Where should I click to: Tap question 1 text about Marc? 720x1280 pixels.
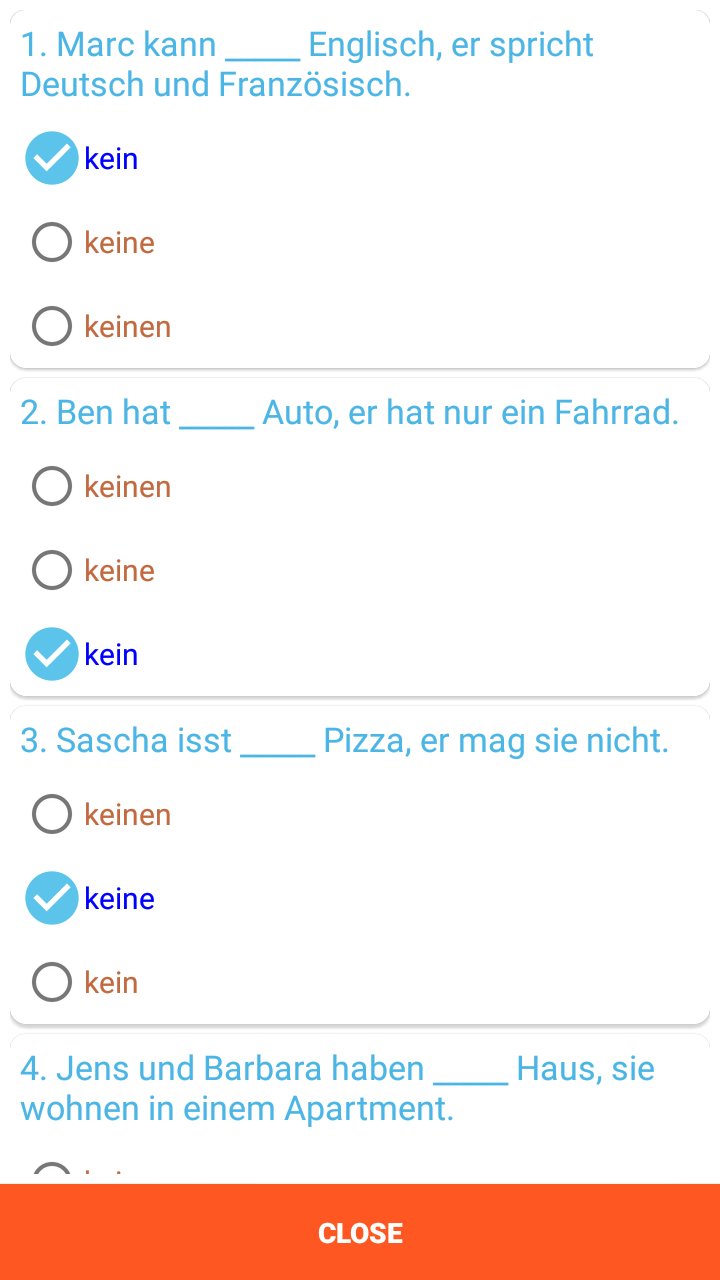click(x=307, y=64)
